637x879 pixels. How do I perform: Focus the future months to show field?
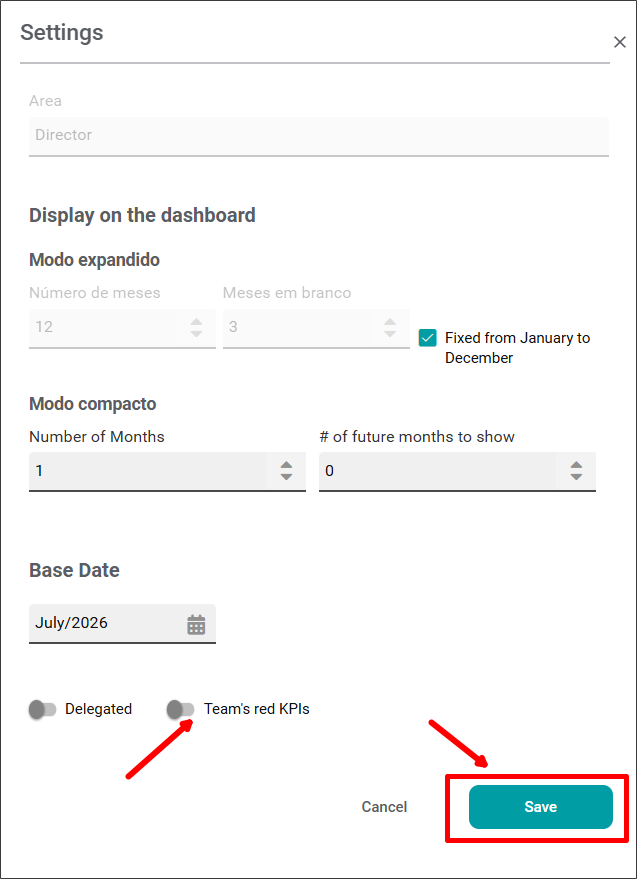(x=457, y=471)
